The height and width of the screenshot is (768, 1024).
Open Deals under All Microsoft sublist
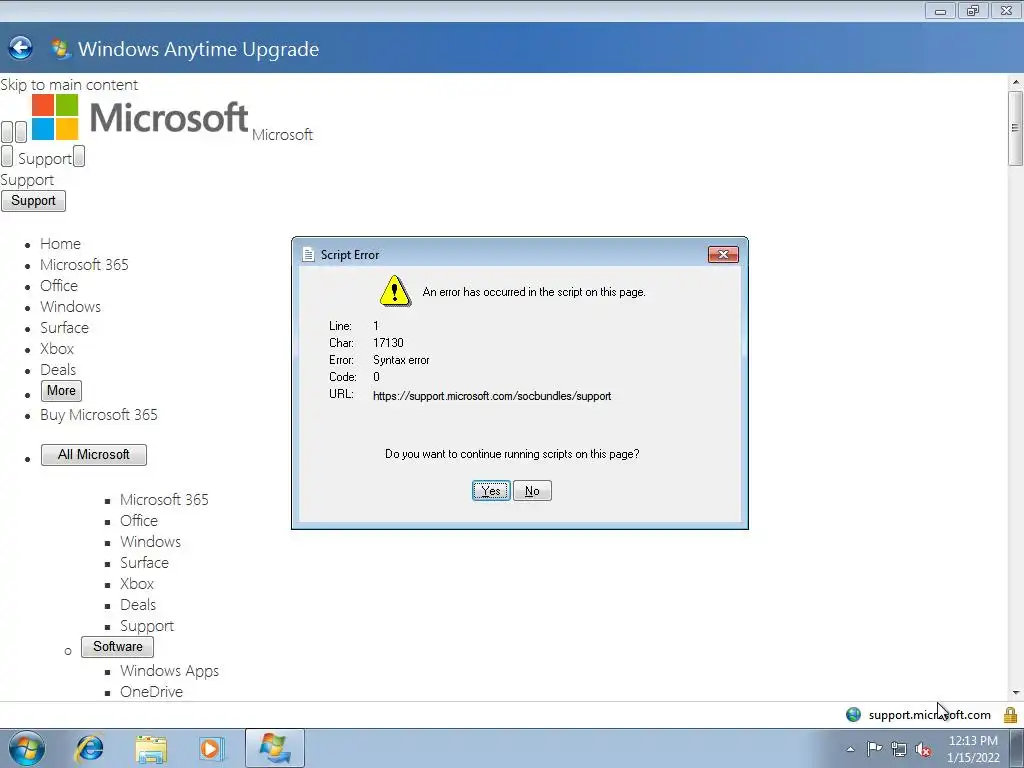coord(138,605)
